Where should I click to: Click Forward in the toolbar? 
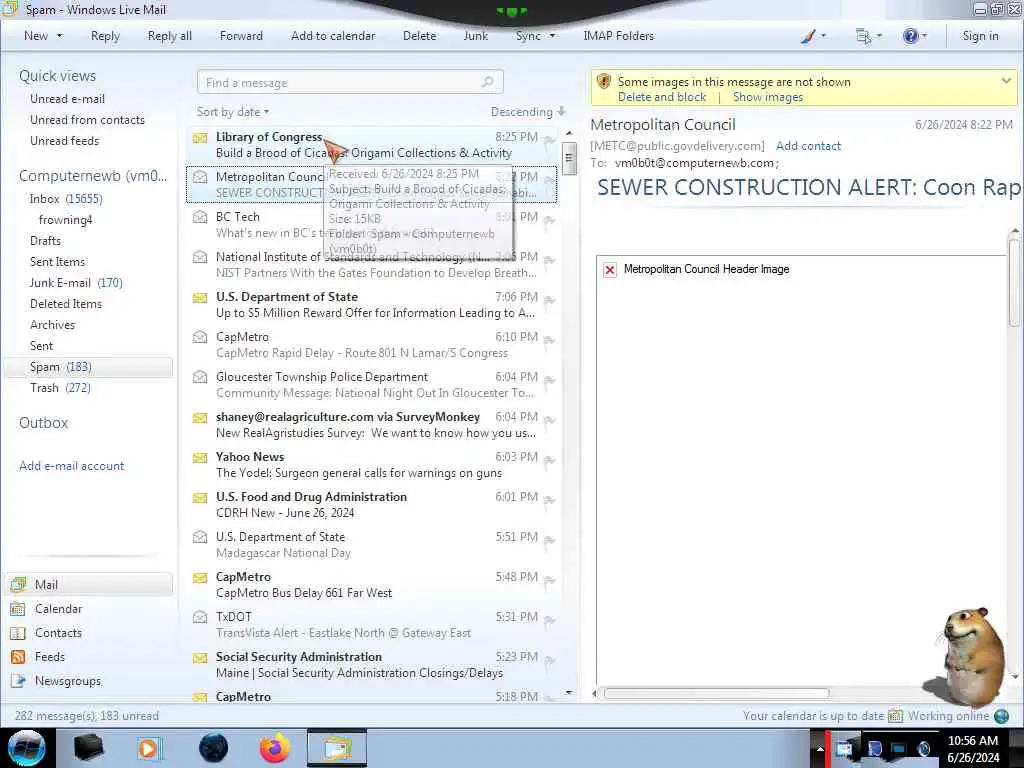[241, 36]
